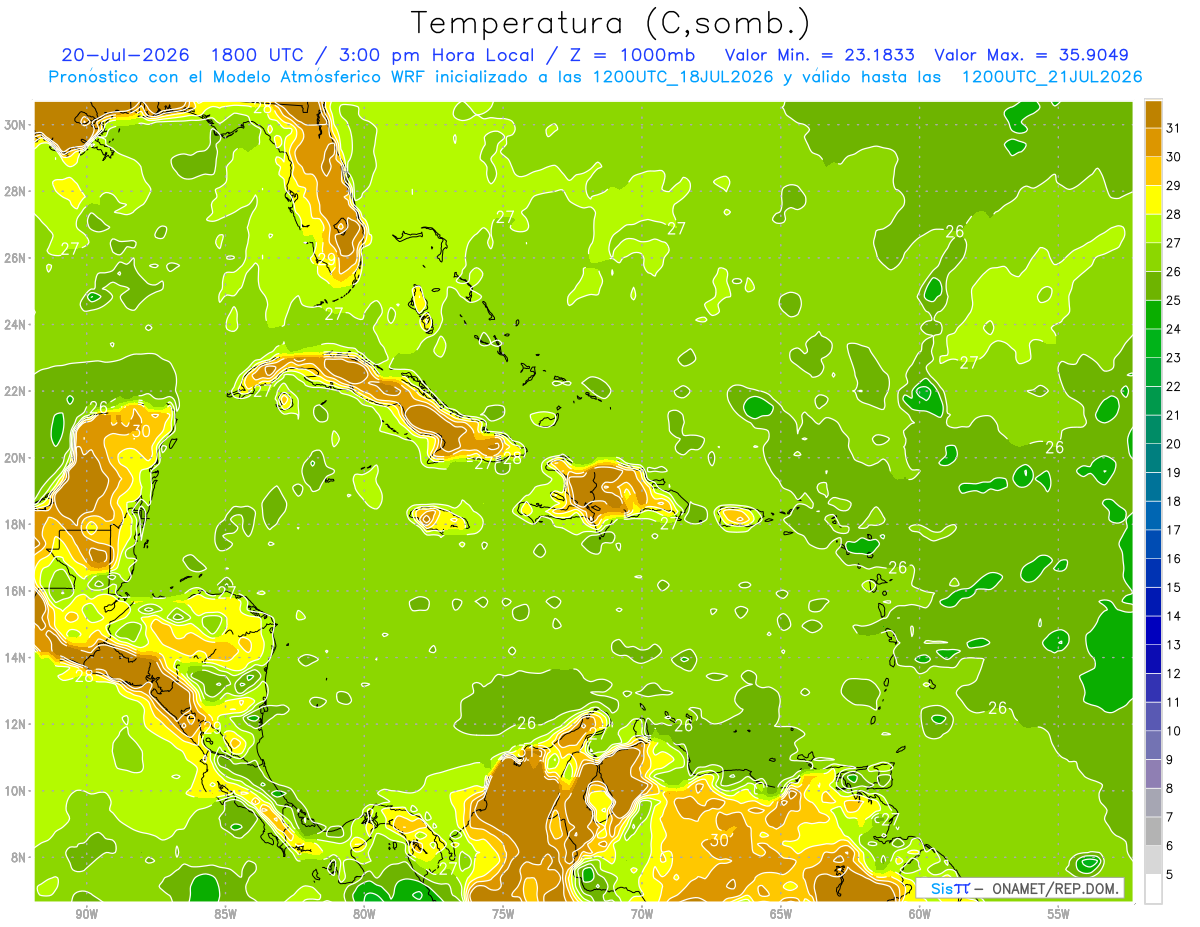The image size is (1200, 927).
Task: Click the '24N' latitude axis label
Action: tap(16, 324)
